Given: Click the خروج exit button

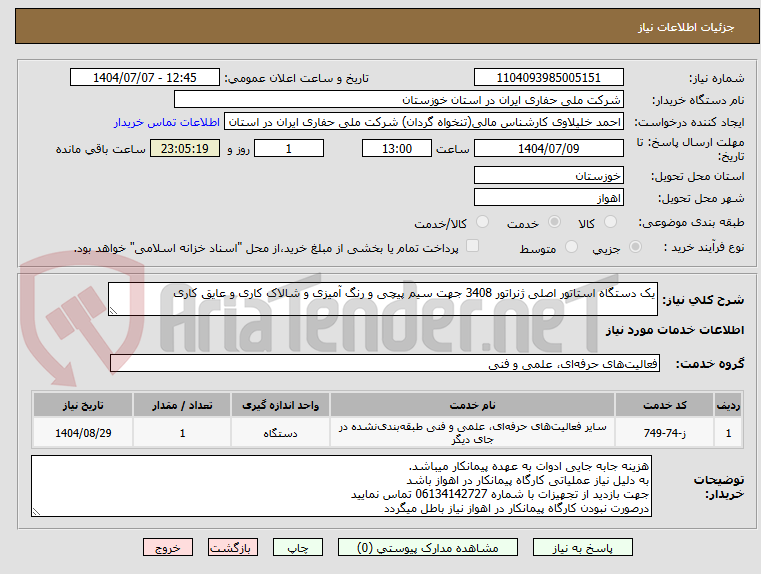Looking at the screenshot, I should click(x=167, y=548).
